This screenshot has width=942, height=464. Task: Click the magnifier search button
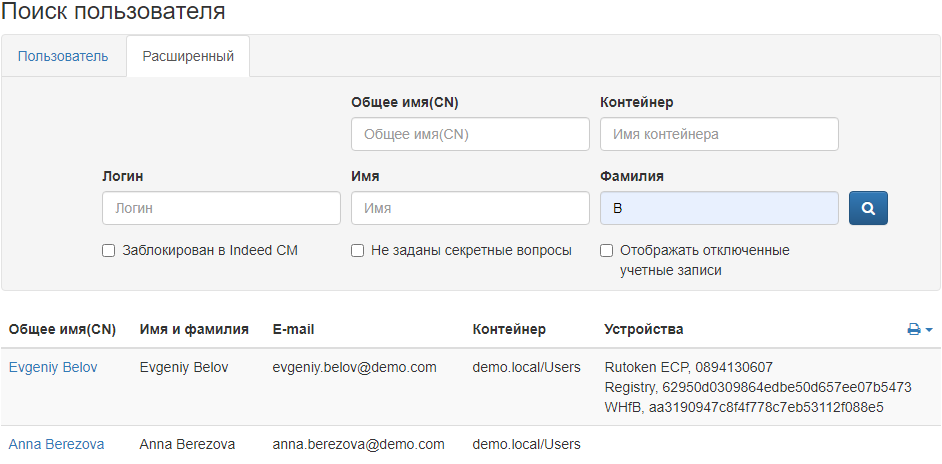coord(868,208)
